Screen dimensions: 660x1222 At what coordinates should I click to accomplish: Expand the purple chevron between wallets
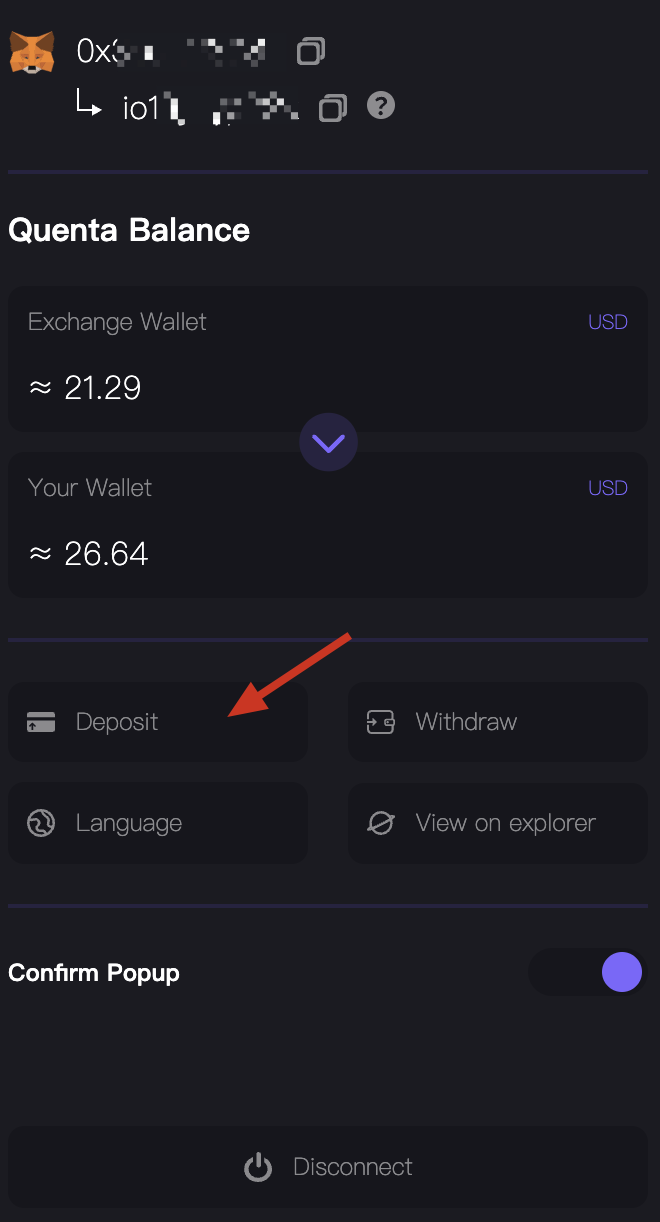point(328,442)
